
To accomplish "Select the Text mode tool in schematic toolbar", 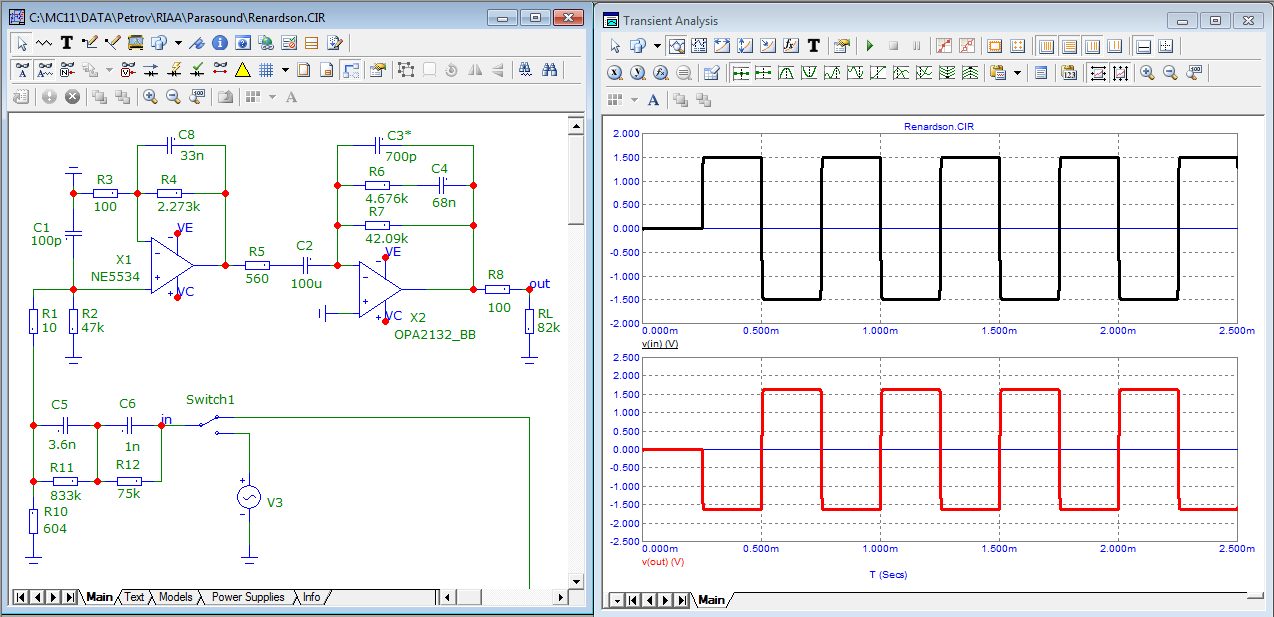I will click(67, 43).
